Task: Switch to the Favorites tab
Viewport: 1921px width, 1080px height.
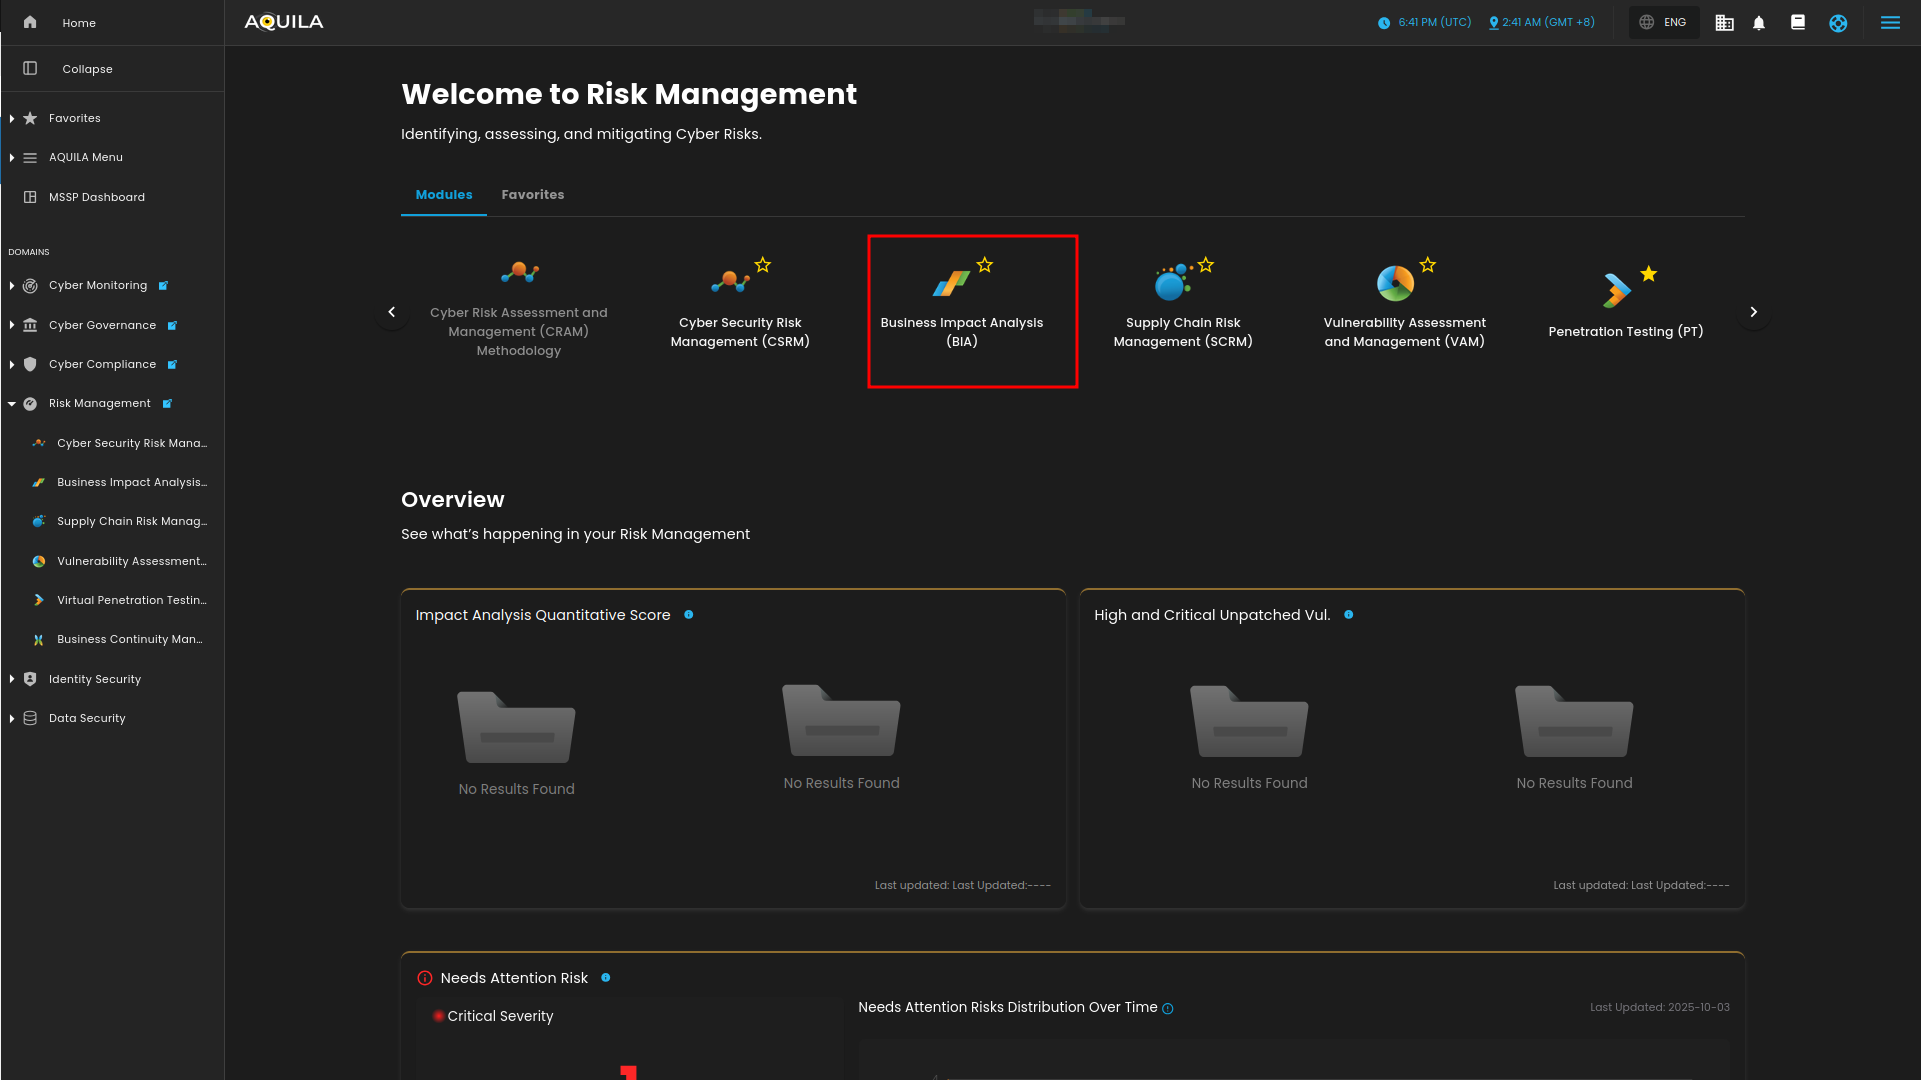Action: click(532, 195)
